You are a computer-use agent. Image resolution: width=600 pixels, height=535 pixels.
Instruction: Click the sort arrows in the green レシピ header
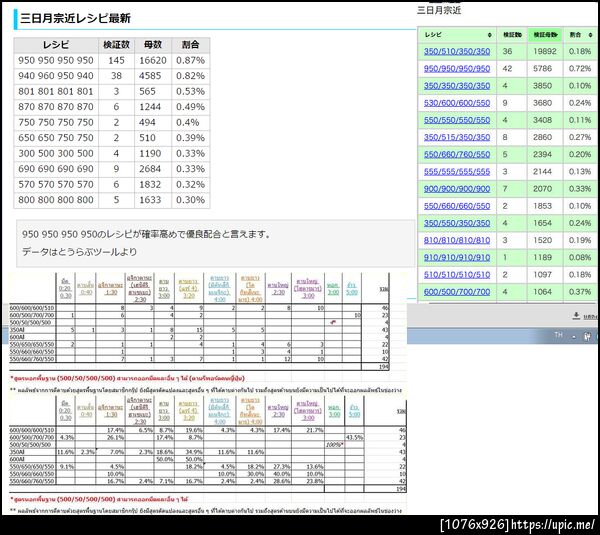point(489,35)
